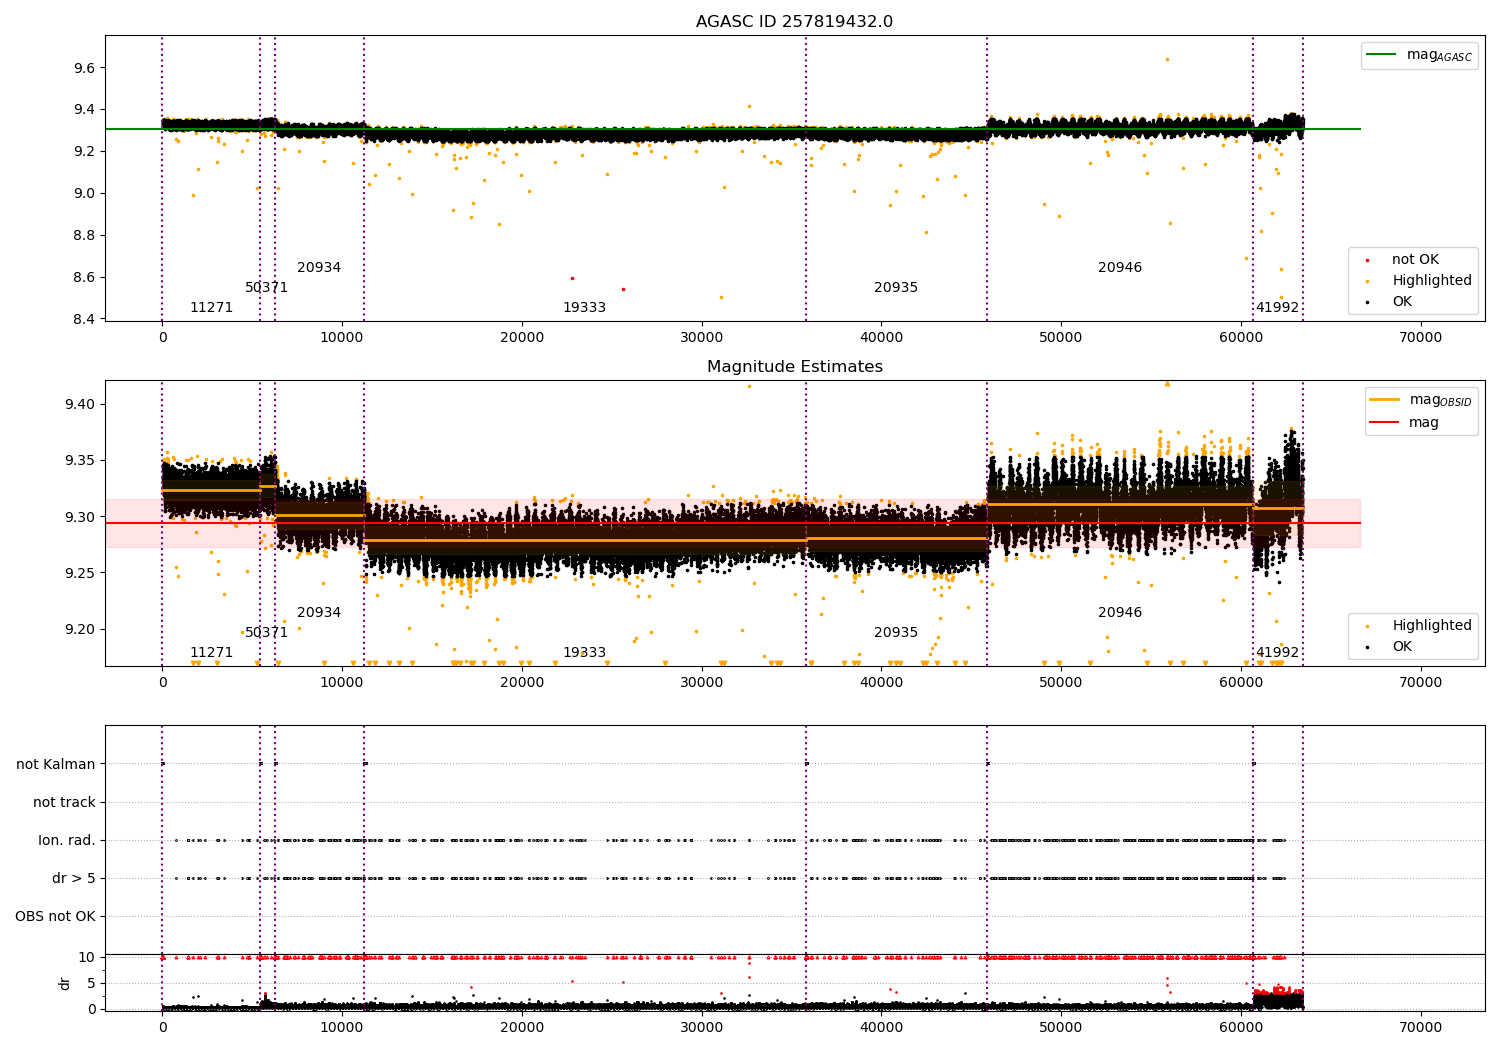This screenshot has width=1500, height=1050.
Task: Select the 'not OK' legend entry
Action: coord(1415,260)
